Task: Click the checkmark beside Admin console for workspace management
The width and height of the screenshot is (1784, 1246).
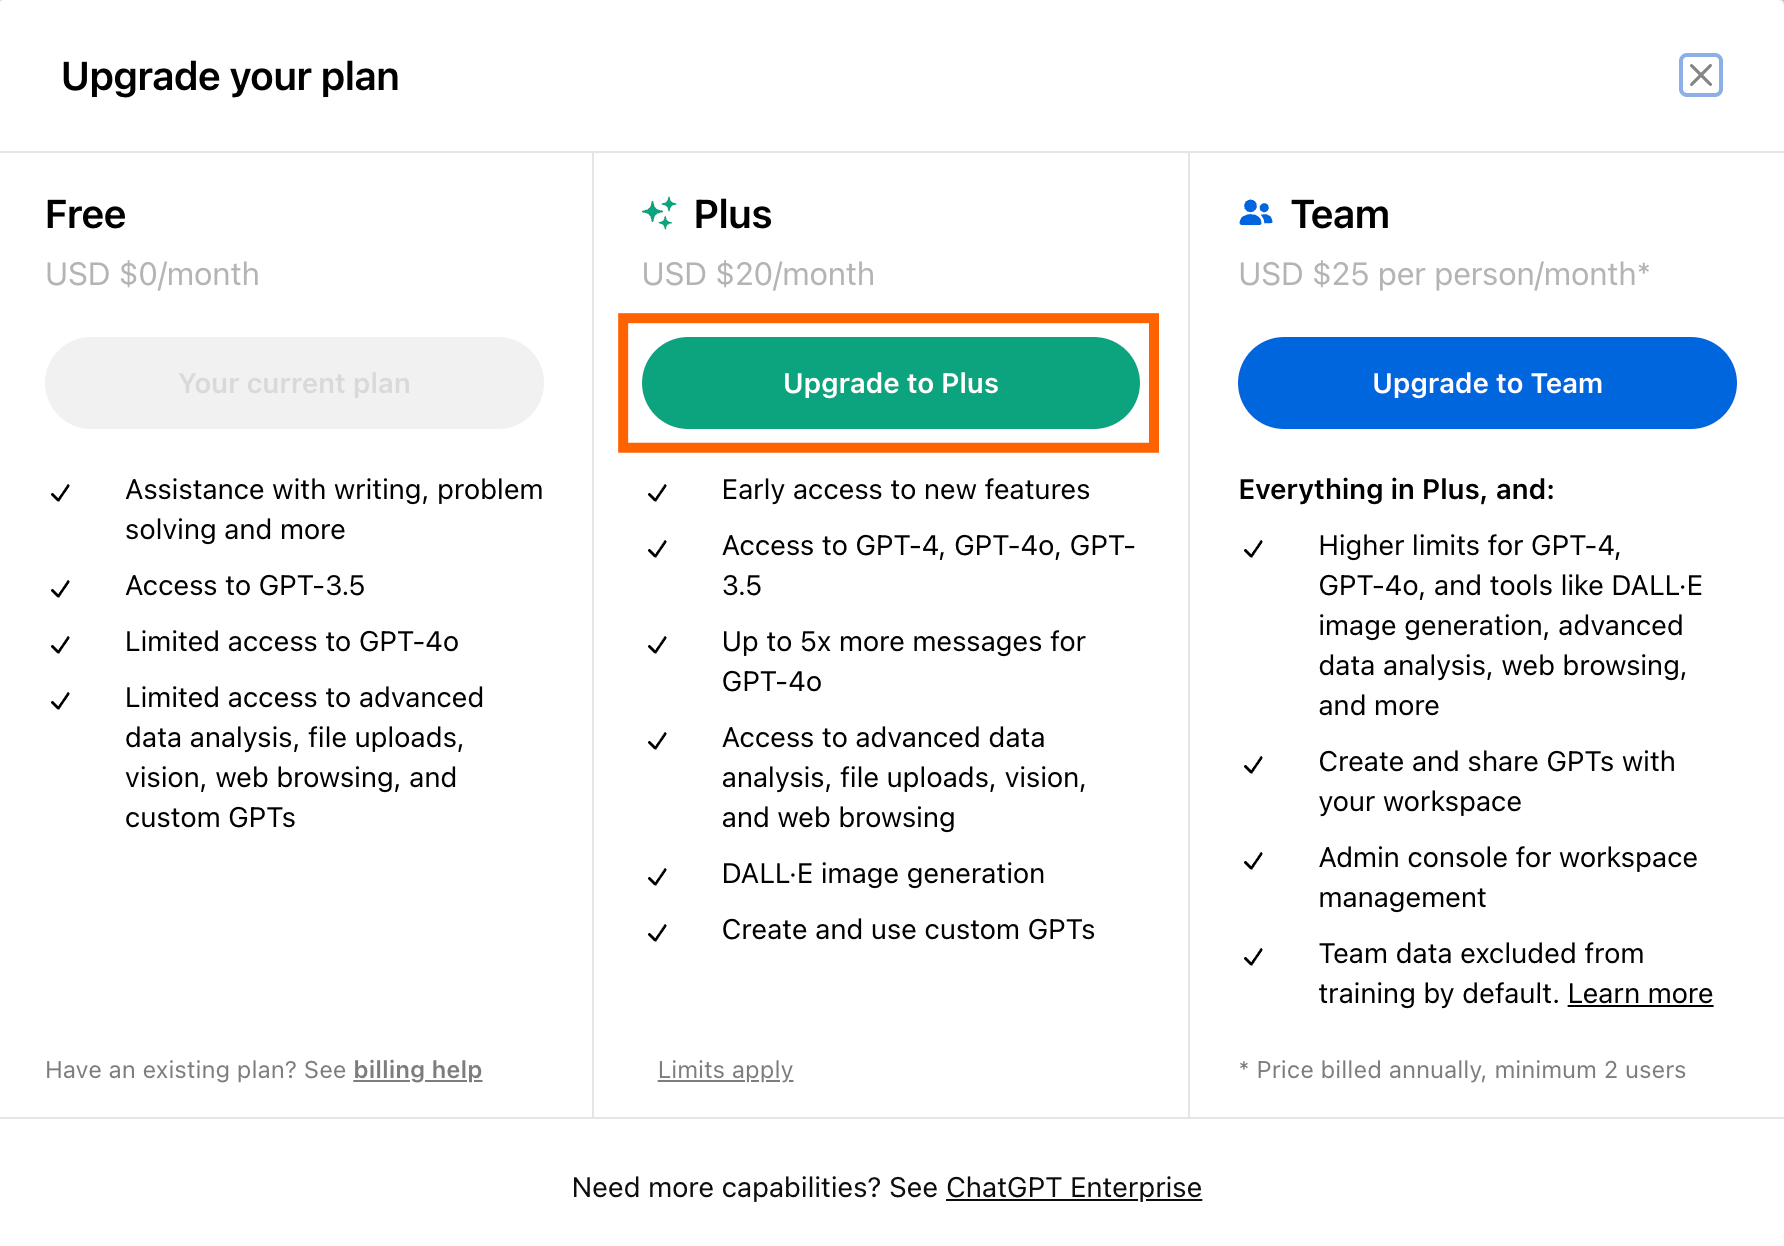Action: click(x=1253, y=860)
